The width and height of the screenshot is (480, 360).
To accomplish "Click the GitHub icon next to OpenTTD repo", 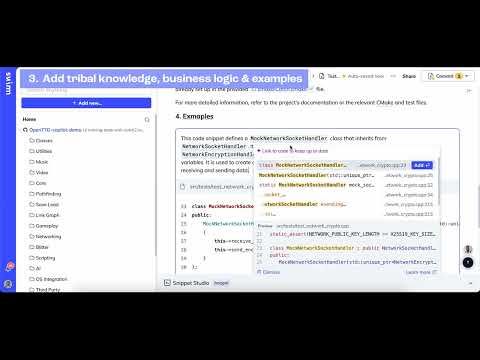I will click(25, 130).
